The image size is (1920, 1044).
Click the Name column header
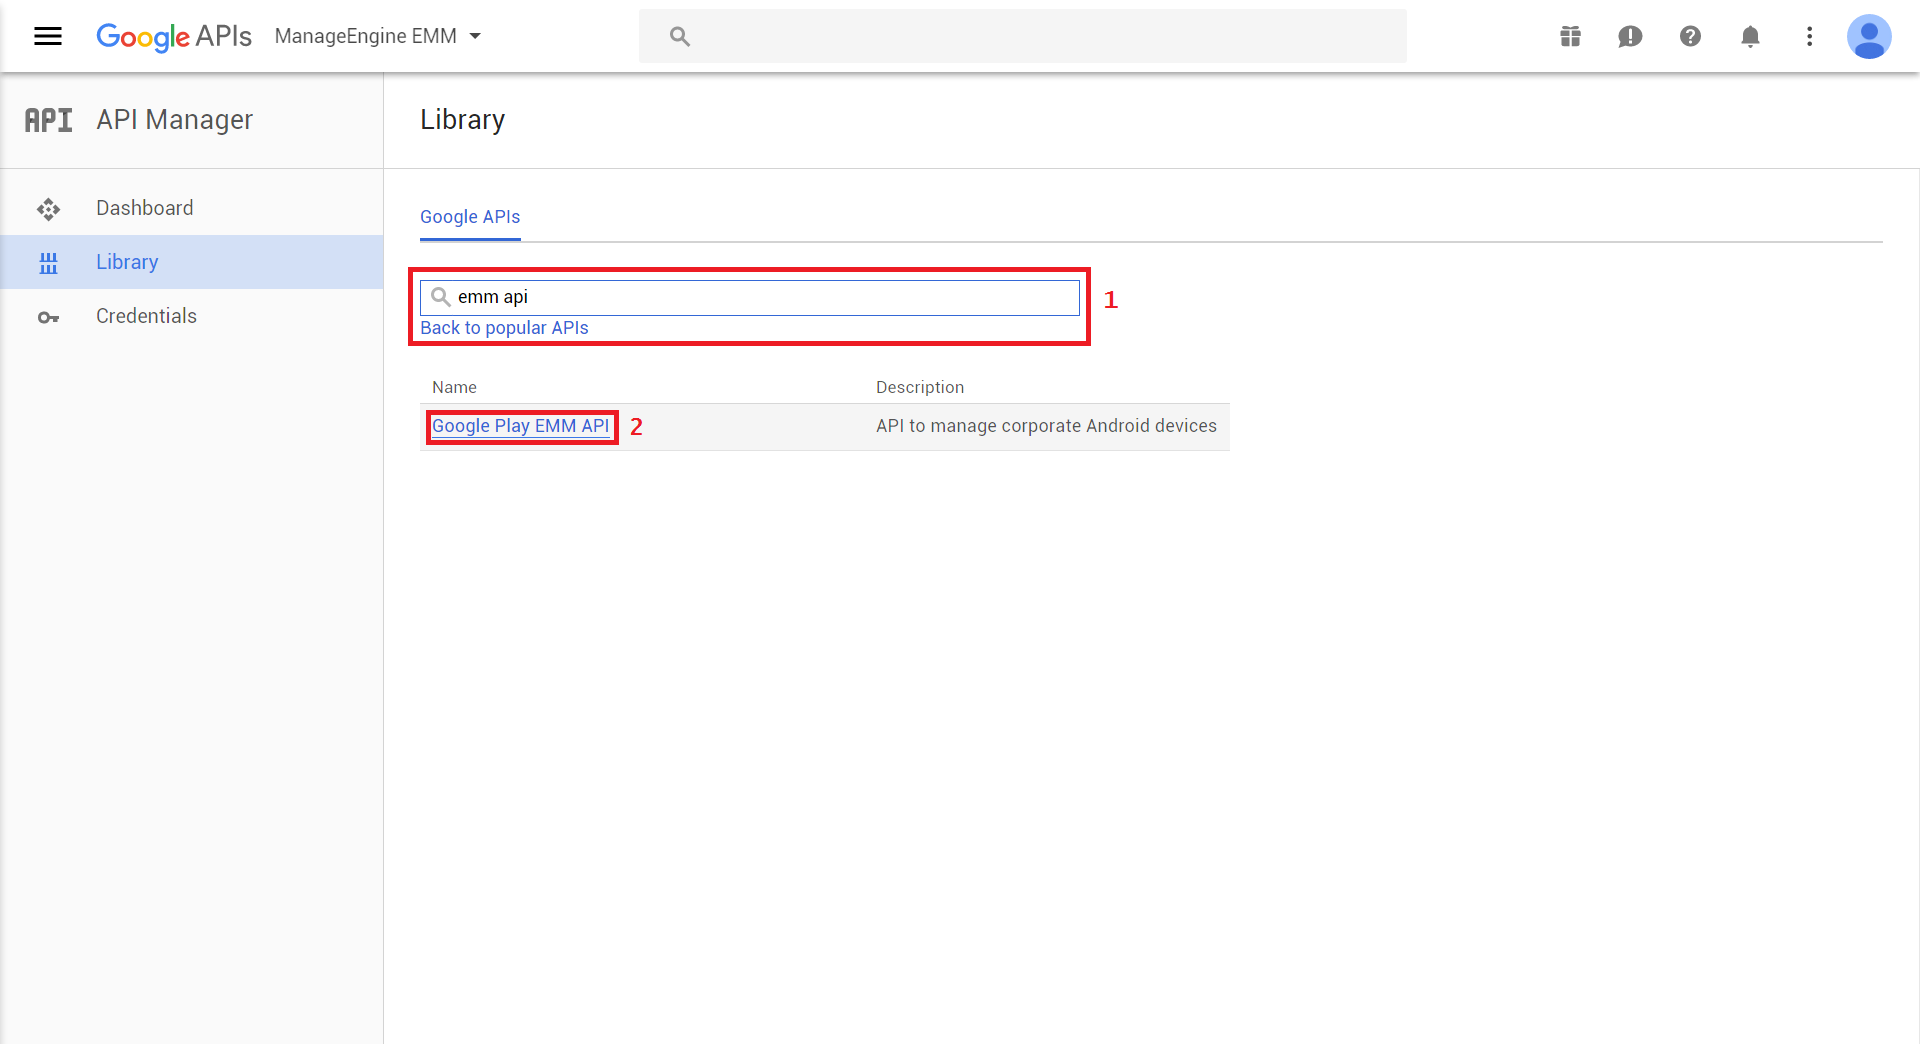coord(454,387)
